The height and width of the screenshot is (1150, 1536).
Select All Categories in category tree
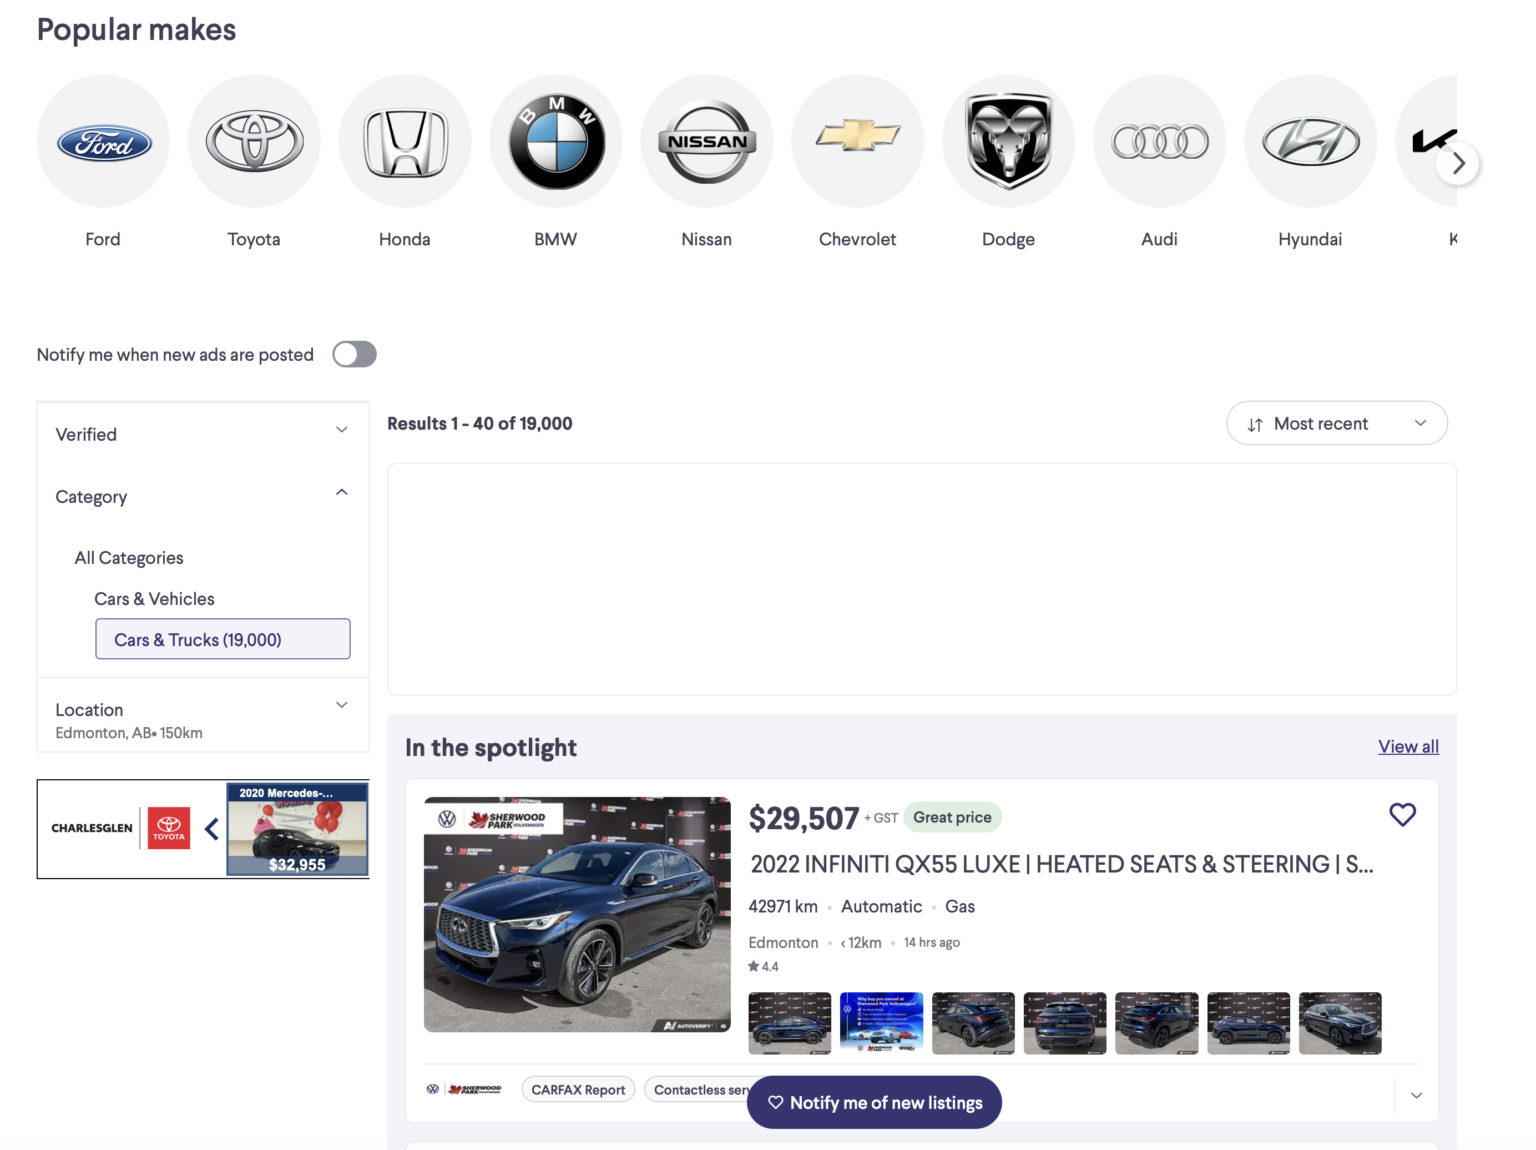[x=129, y=558]
